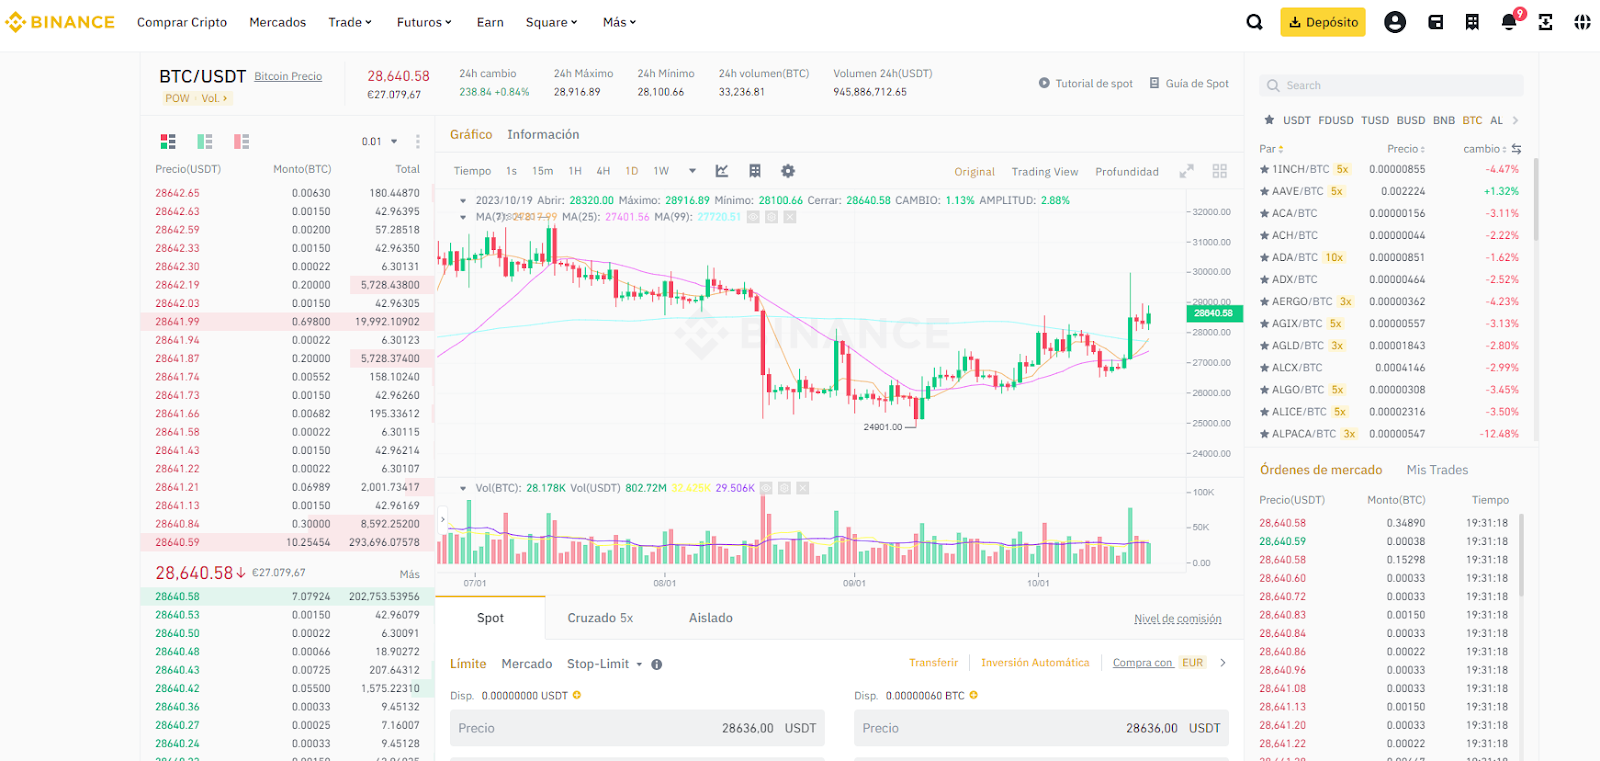Collapse the OHLC legend line arrow
The height and width of the screenshot is (761, 1600).
tap(463, 200)
